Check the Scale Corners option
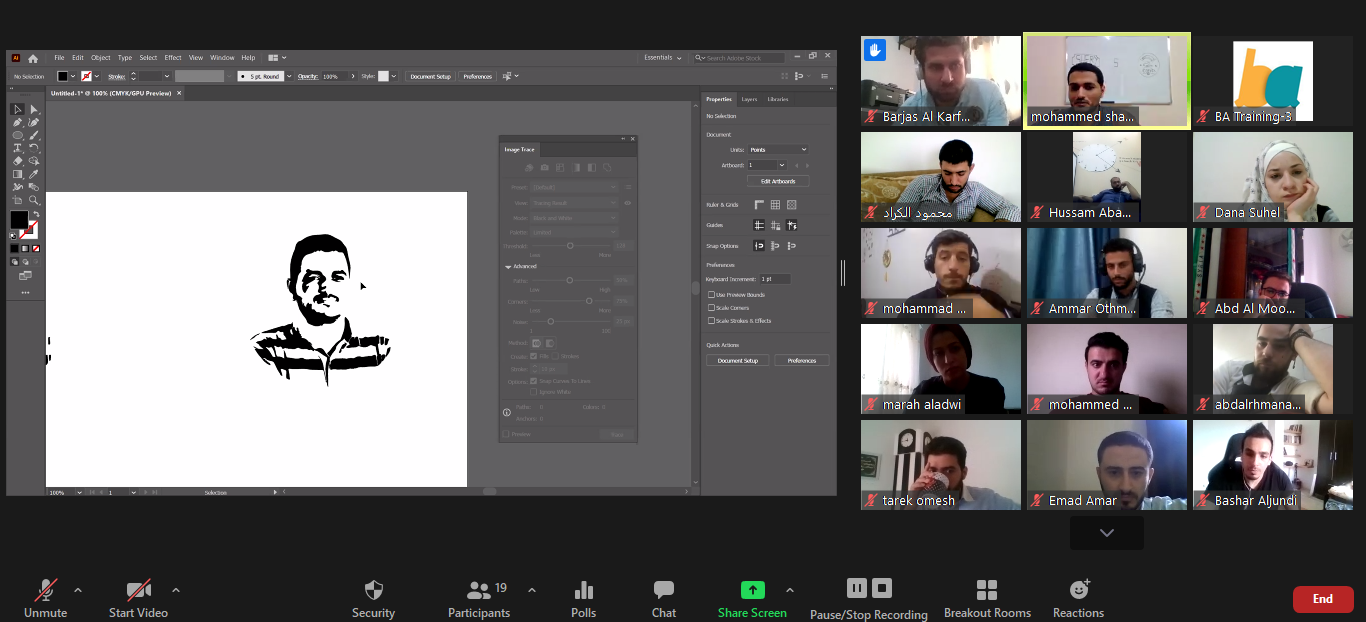The width and height of the screenshot is (1366, 622). (711, 308)
